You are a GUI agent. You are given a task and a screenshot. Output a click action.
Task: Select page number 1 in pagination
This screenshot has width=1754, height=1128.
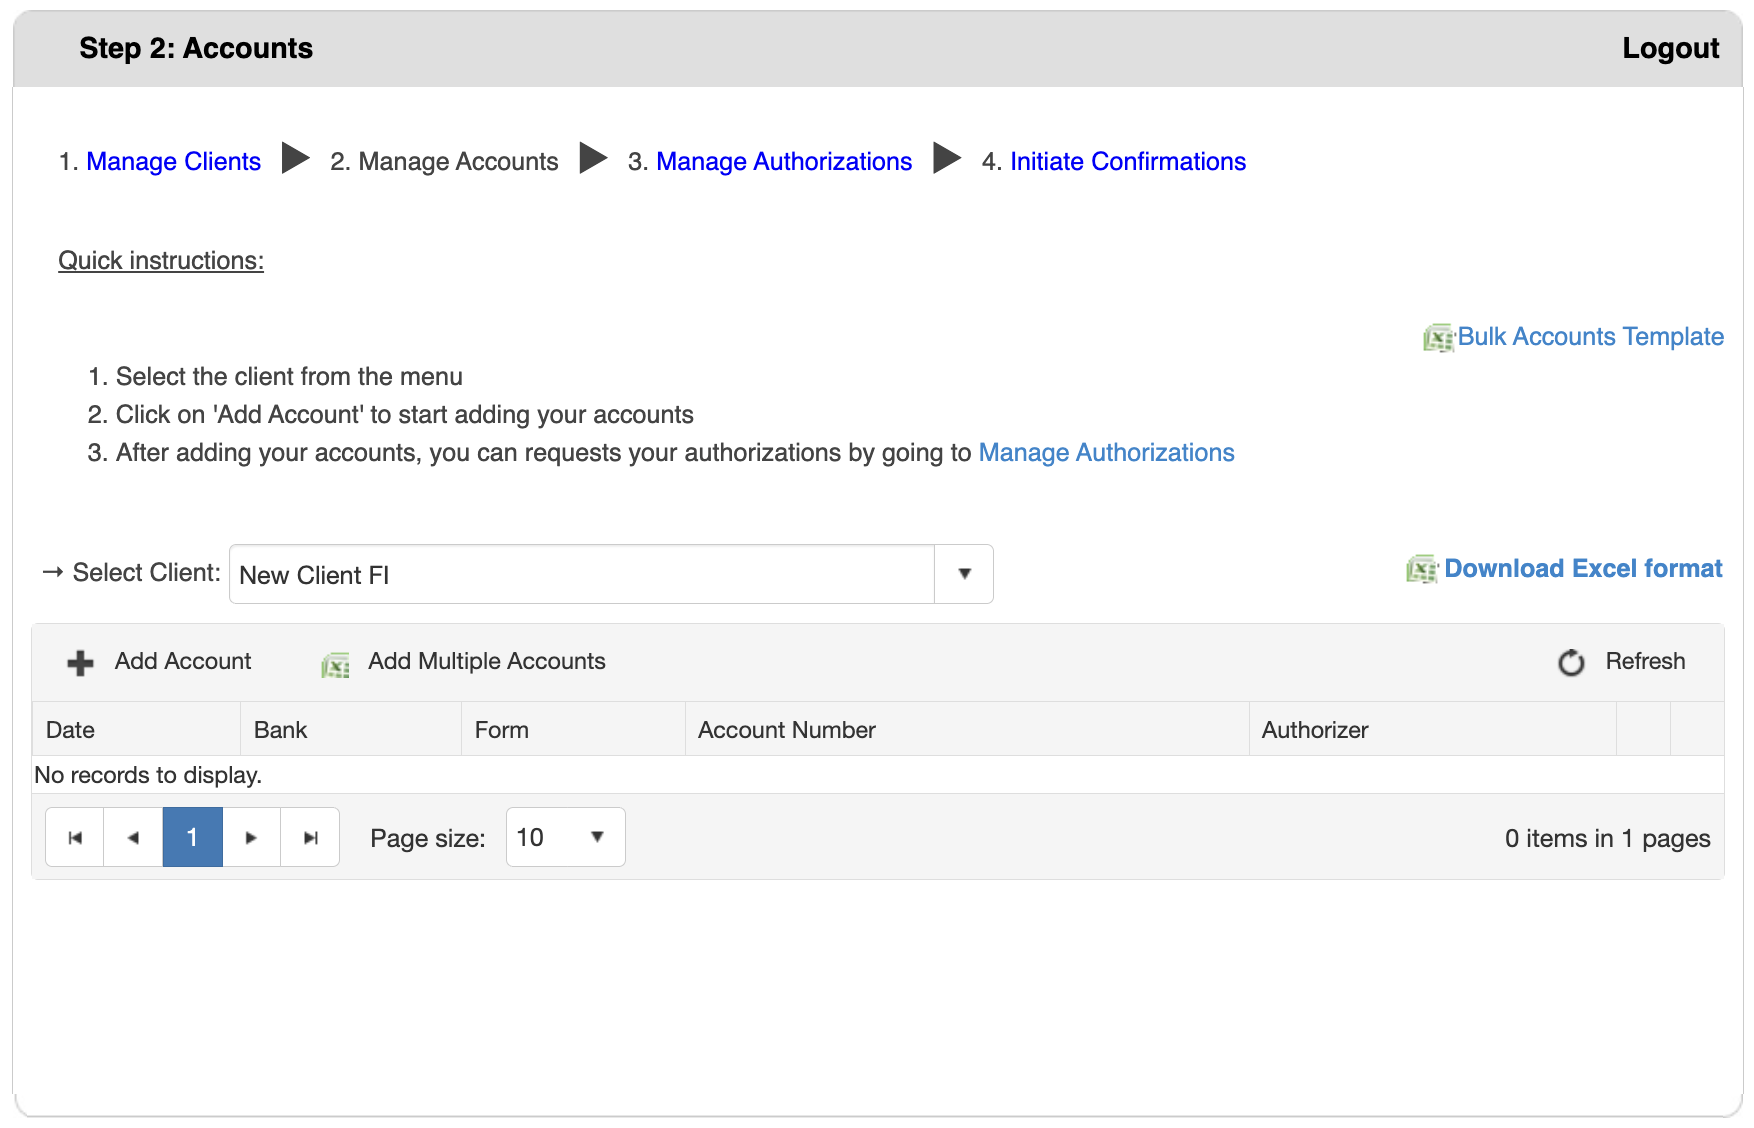point(192,837)
